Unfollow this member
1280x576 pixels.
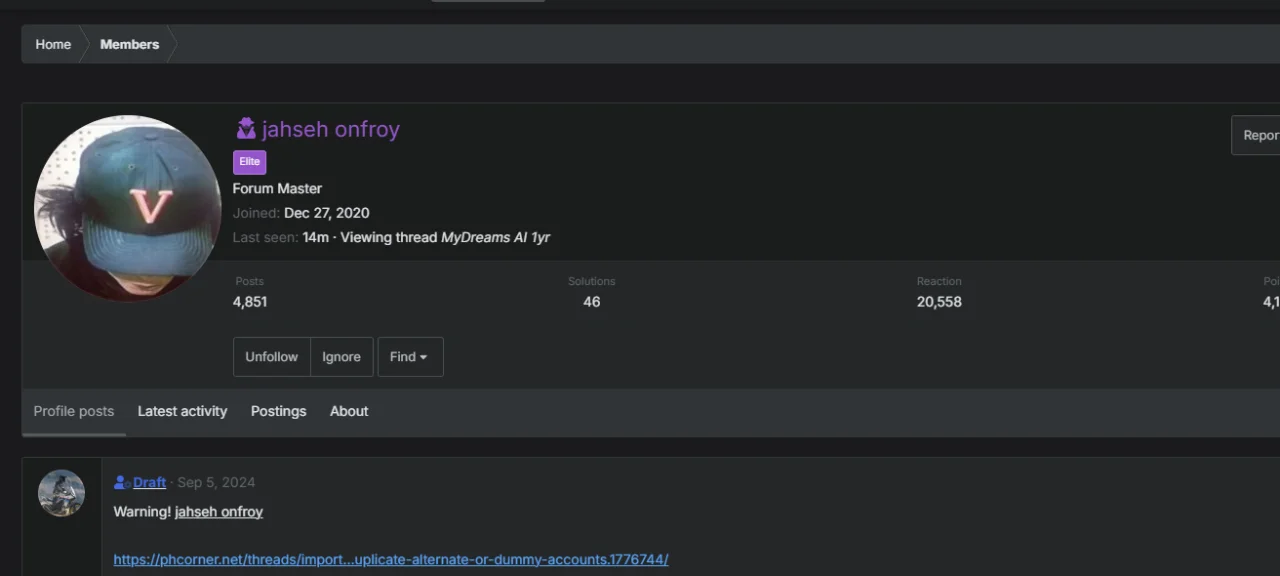tap(272, 357)
